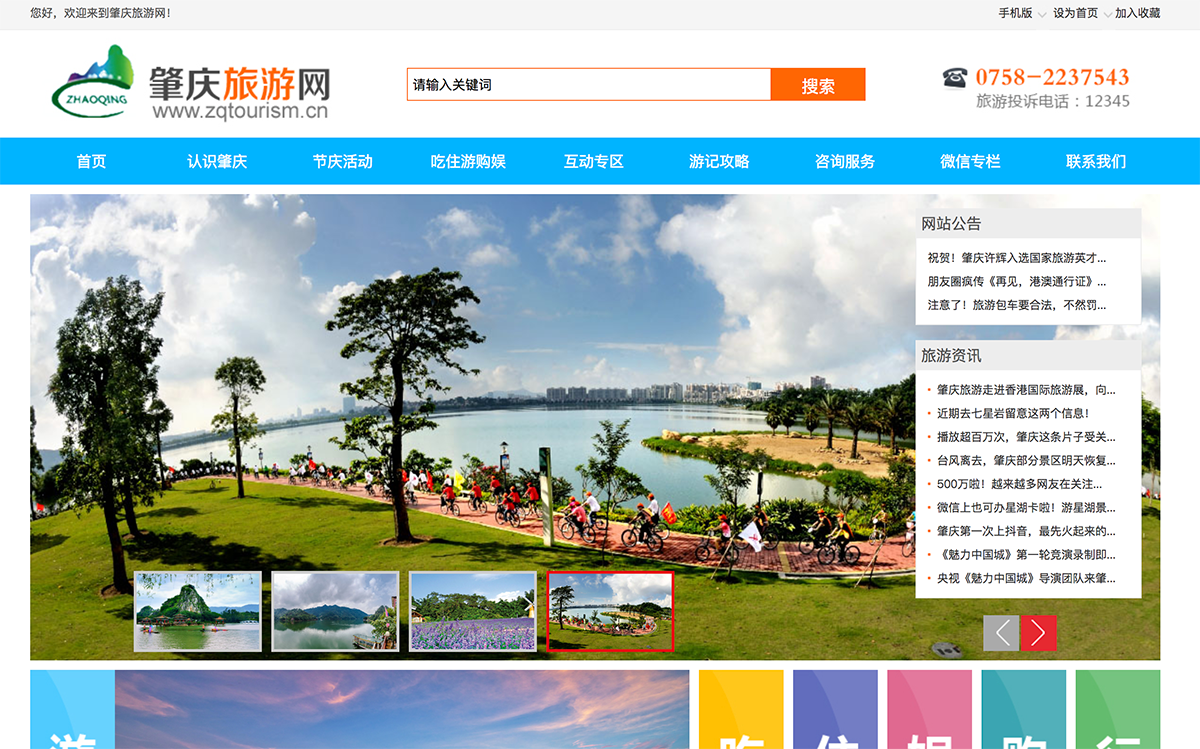1200x749 pixels.
Task: Advance carousel with red next arrow
Action: click(x=1038, y=633)
